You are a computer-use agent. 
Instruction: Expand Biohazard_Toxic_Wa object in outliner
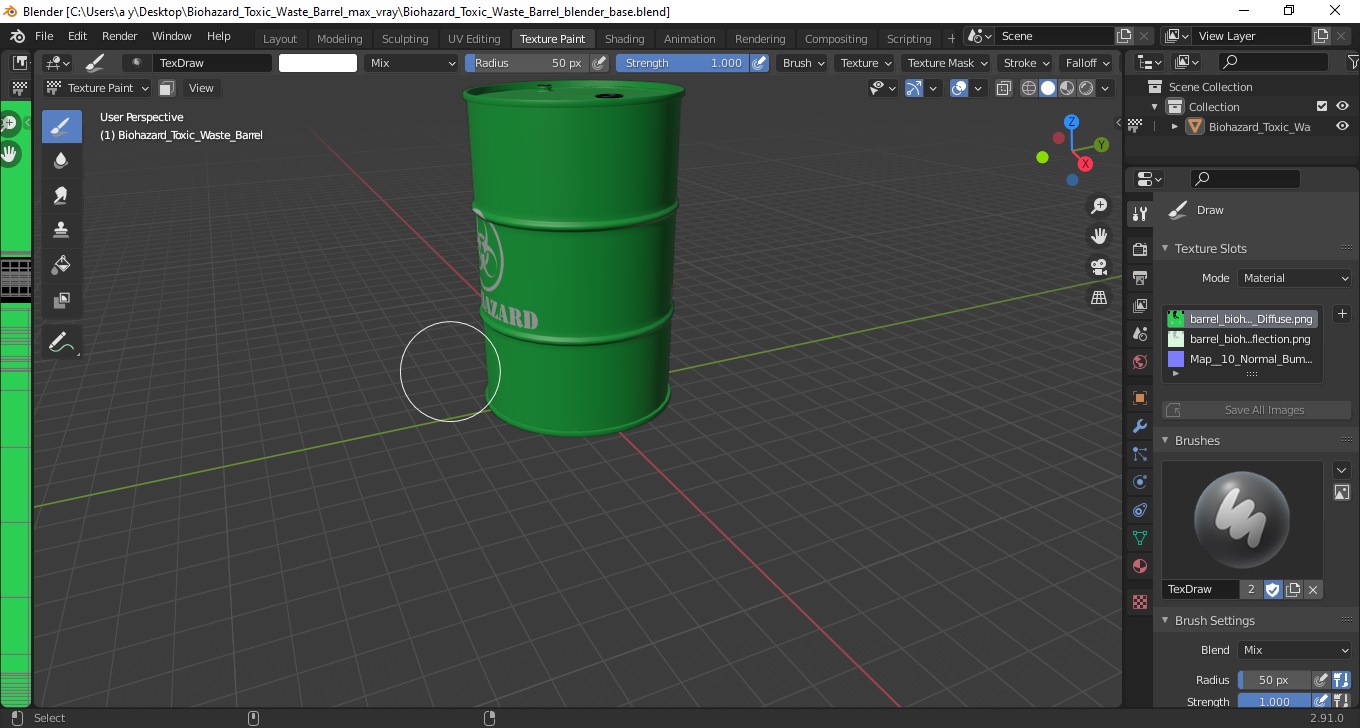coord(1175,127)
